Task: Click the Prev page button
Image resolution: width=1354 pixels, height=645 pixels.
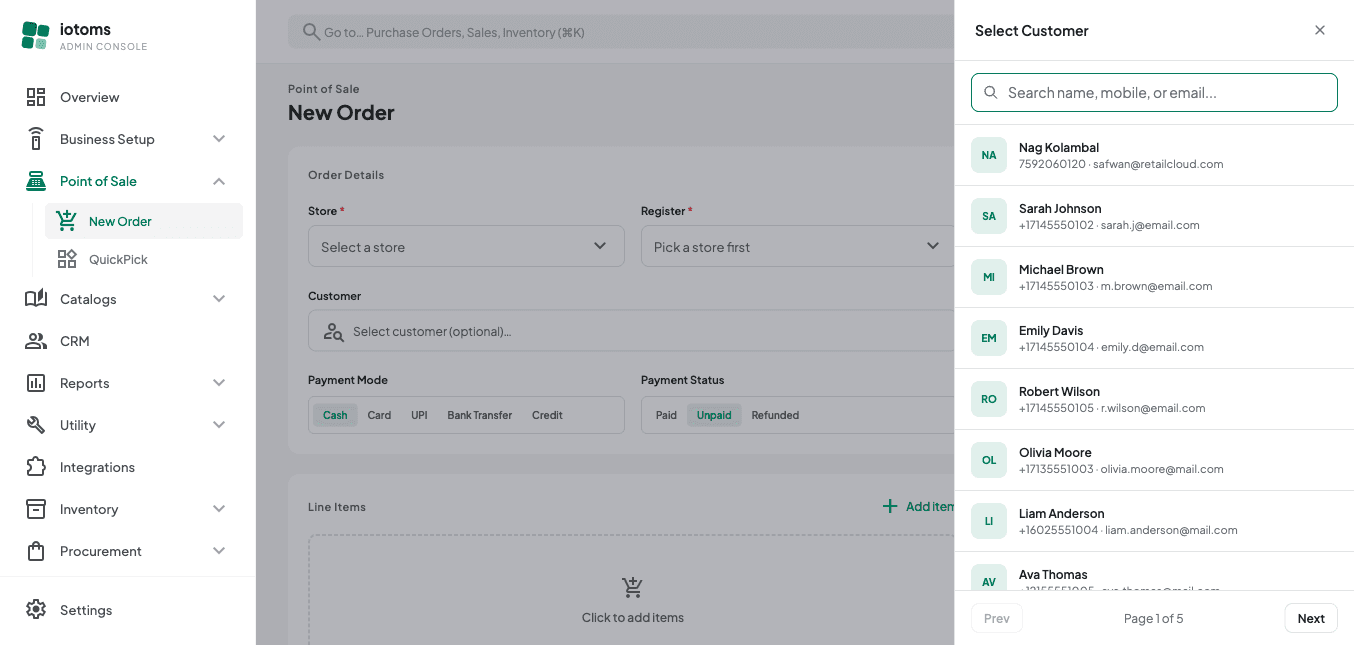Action: (997, 618)
